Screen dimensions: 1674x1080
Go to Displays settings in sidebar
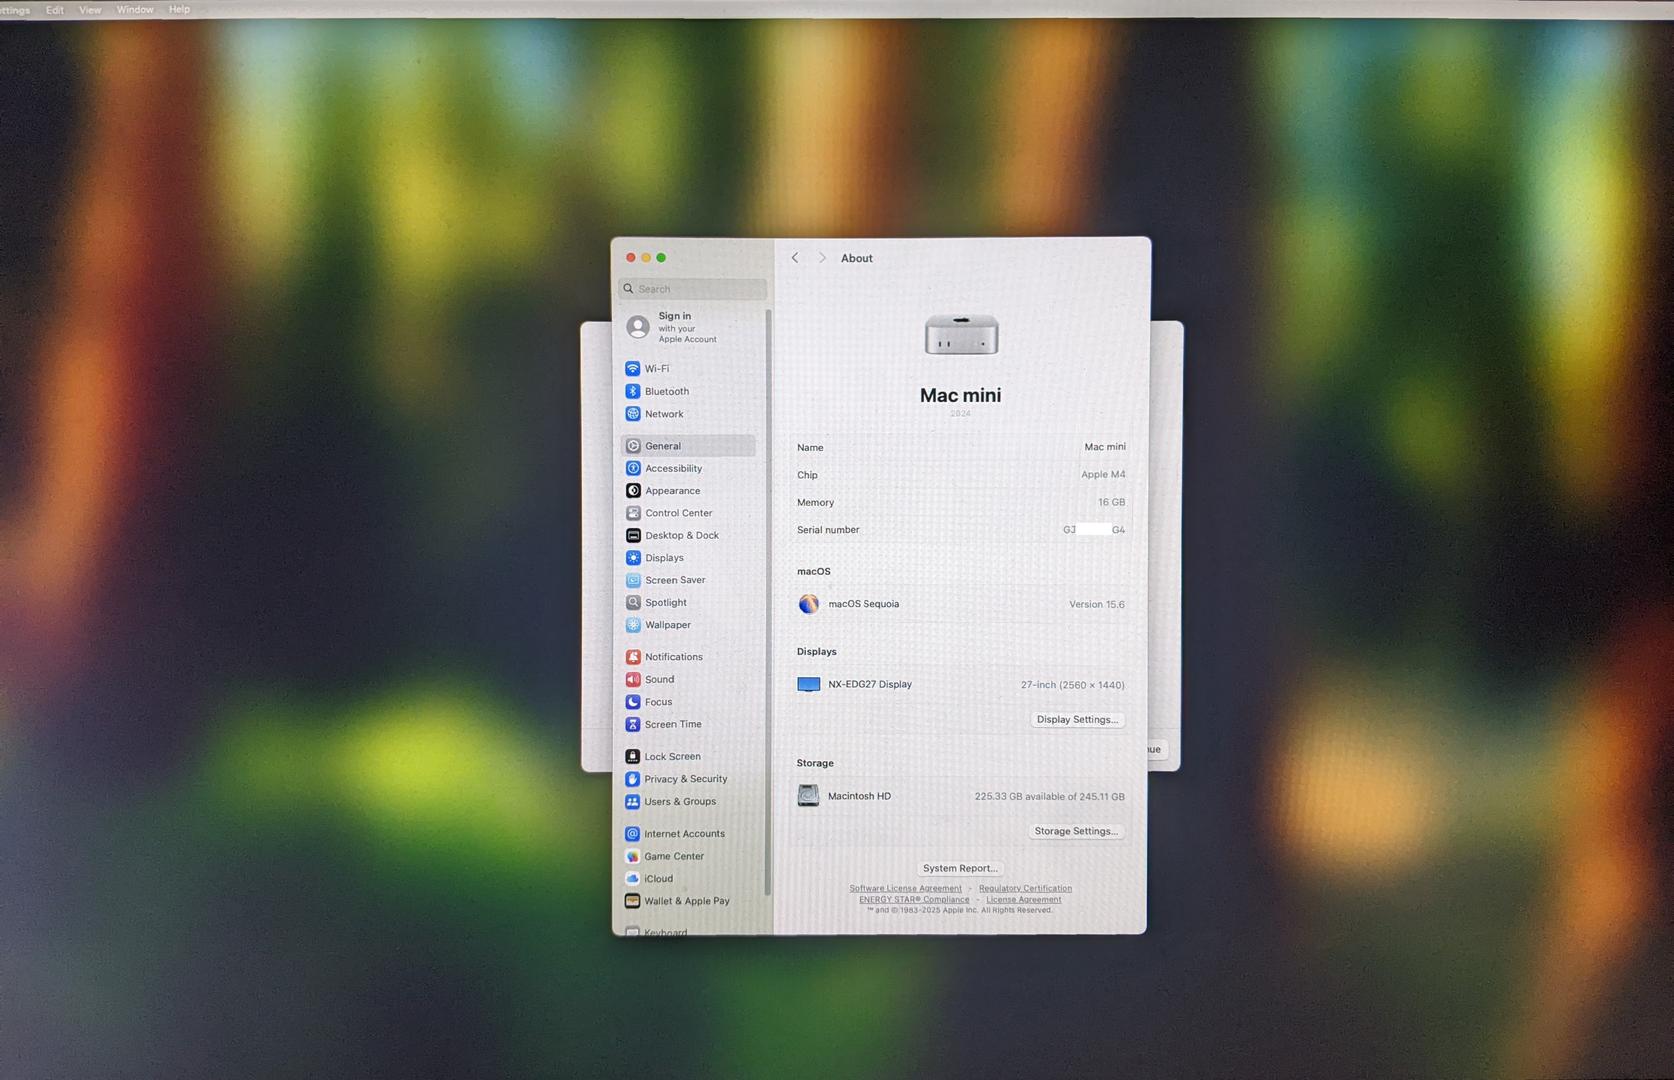pos(663,558)
